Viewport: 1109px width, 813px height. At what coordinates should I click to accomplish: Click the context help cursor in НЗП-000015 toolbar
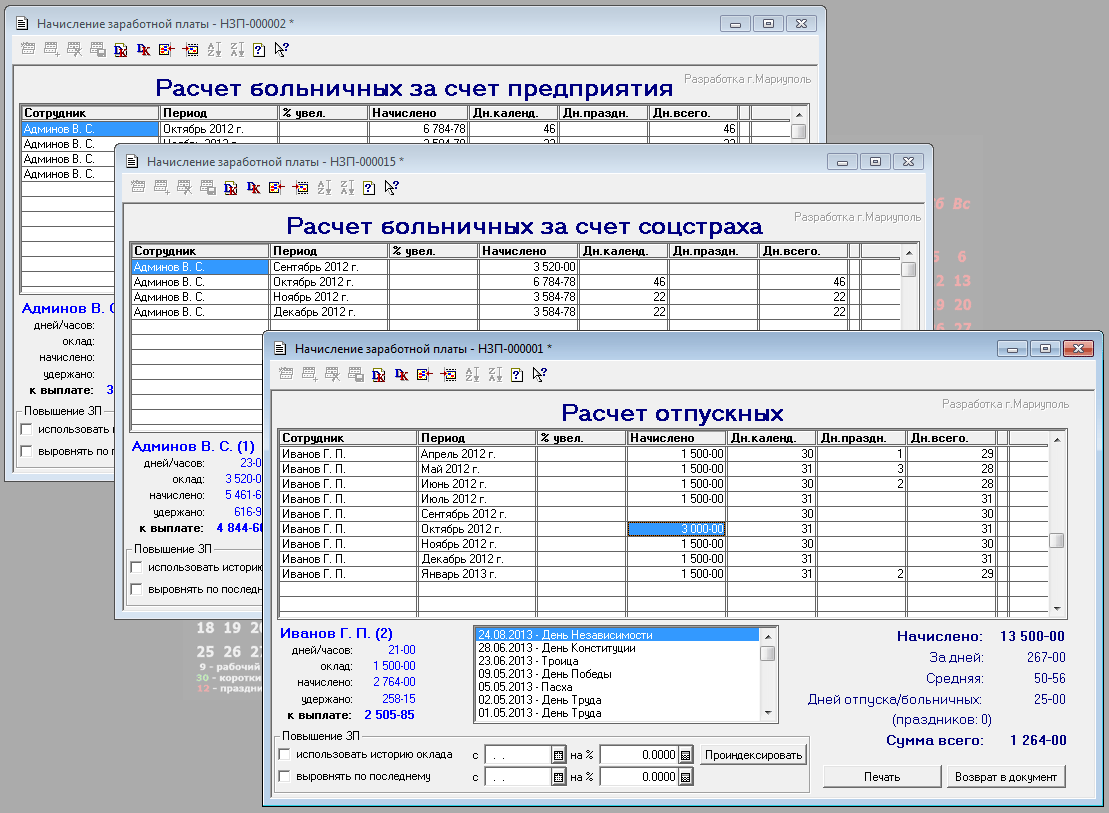pyautogui.click(x=392, y=188)
